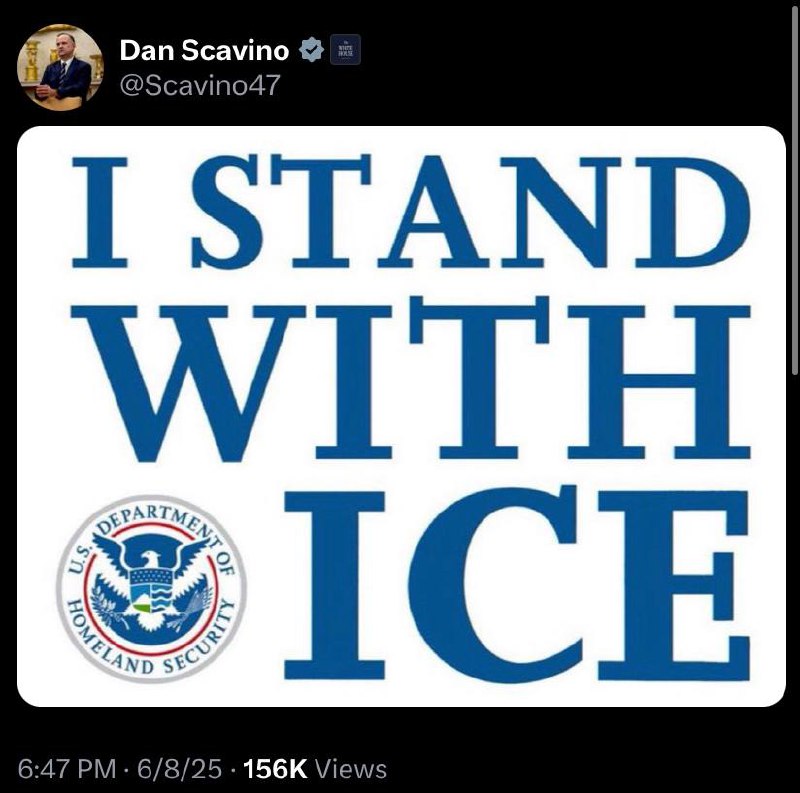Screen dimensions: 800x793
Task: Click the eagle at the seal's center
Action: point(152,582)
